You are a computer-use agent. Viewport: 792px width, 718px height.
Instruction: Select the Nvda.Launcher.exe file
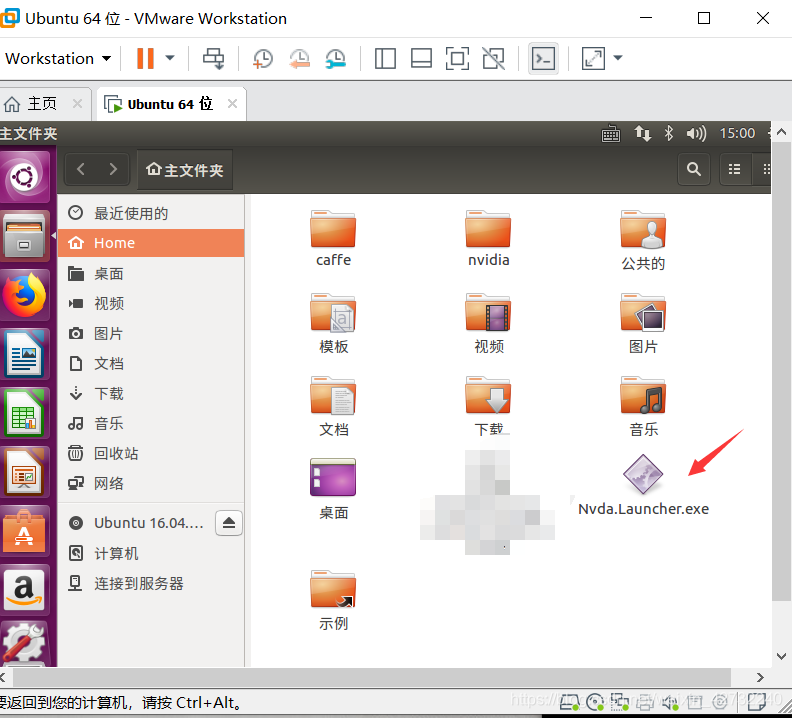coord(643,485)
